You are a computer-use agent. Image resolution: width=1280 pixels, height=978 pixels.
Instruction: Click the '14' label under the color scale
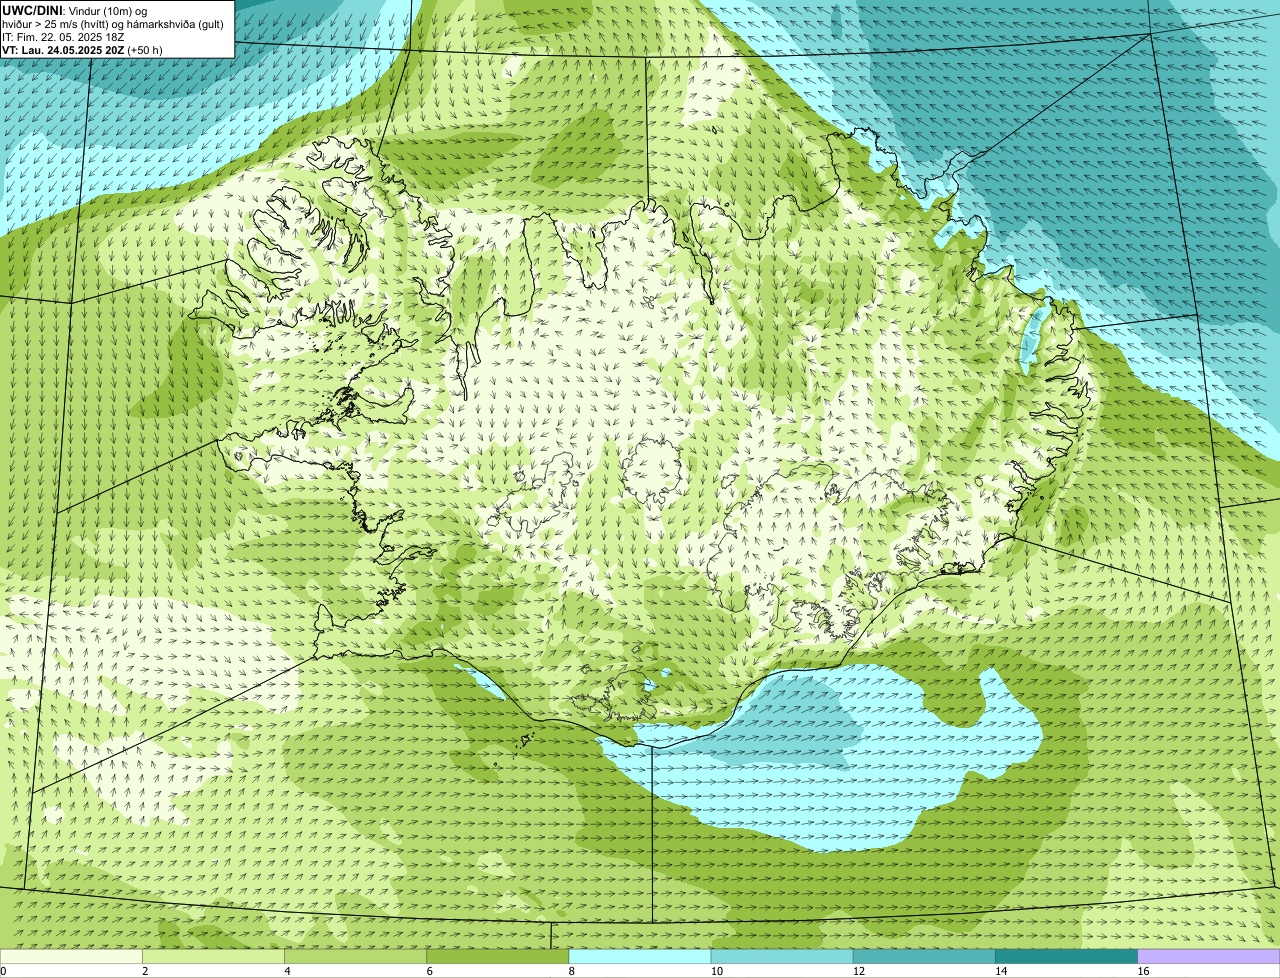[1001, 971]
